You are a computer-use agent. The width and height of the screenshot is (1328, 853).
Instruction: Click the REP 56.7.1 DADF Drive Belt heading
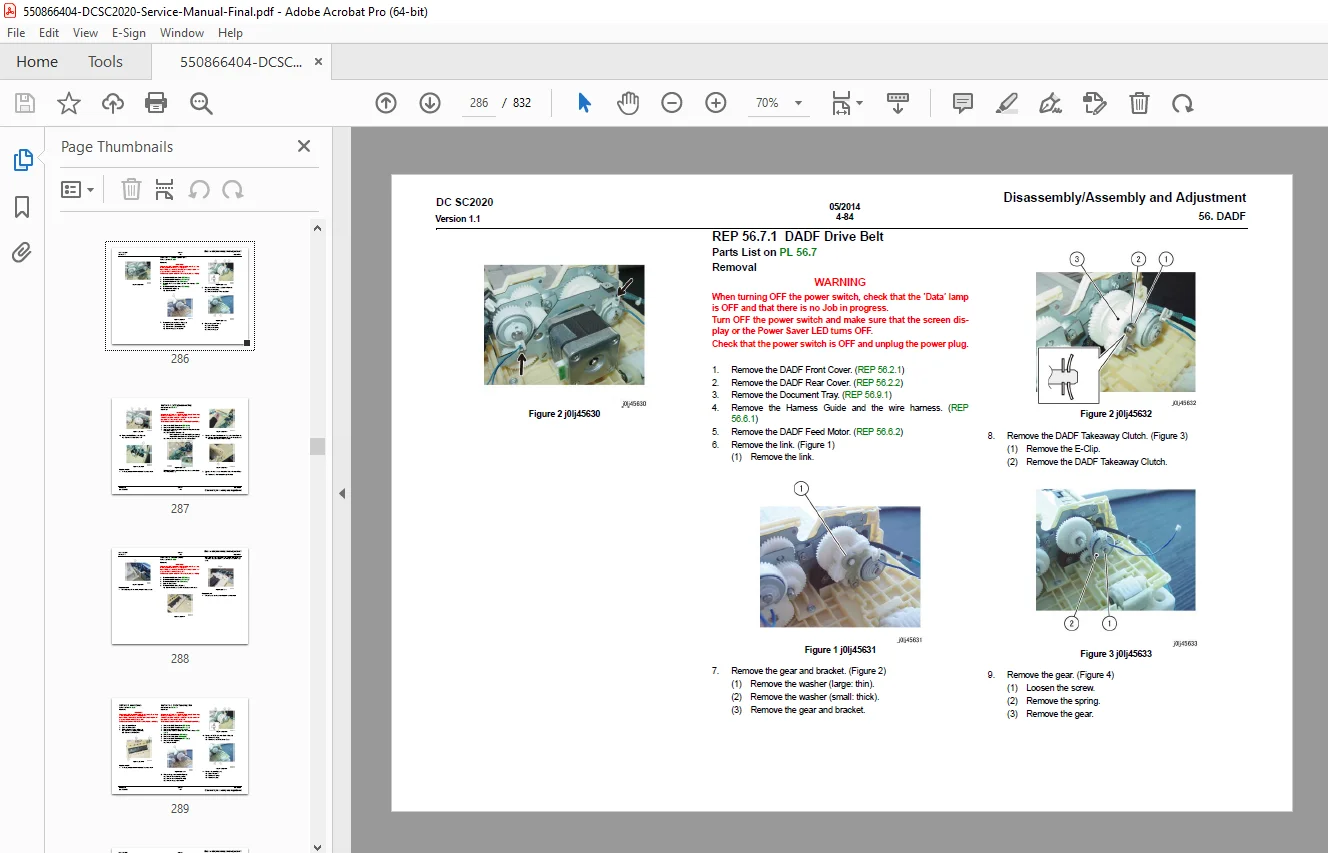(797, 236)
